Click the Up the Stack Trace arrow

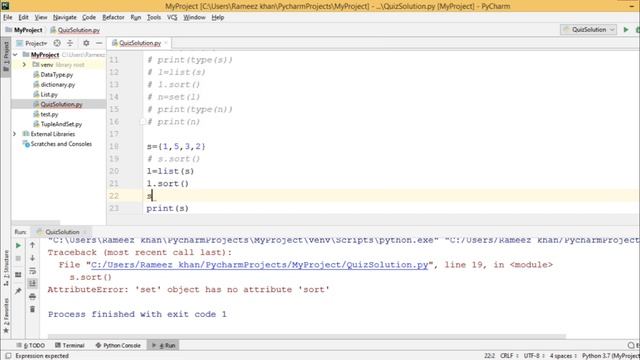pos(33,245)
